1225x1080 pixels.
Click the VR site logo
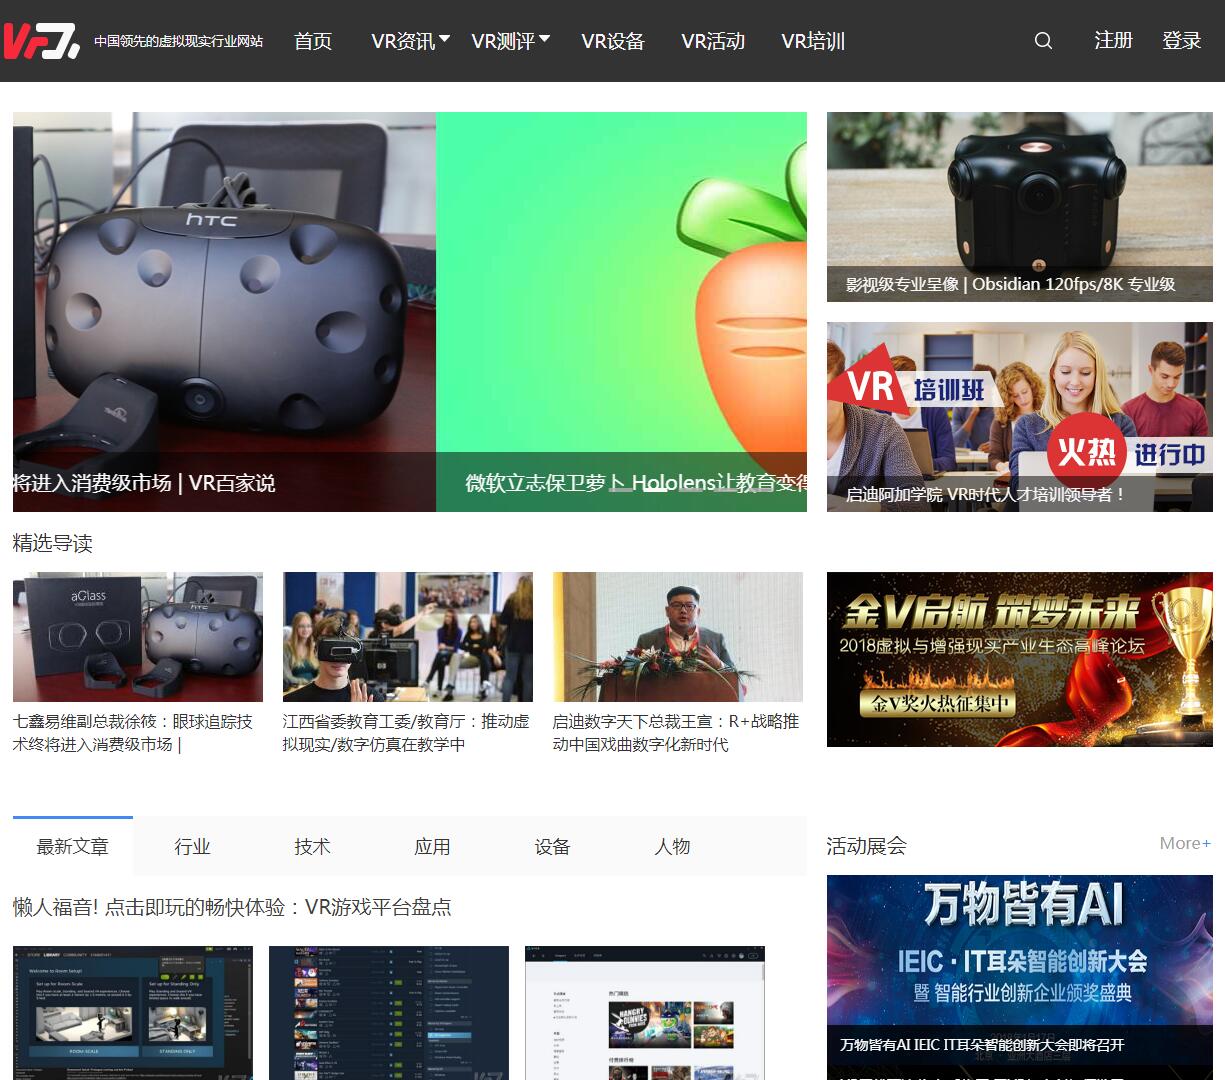pyautogui.click(x=42, y=41)
